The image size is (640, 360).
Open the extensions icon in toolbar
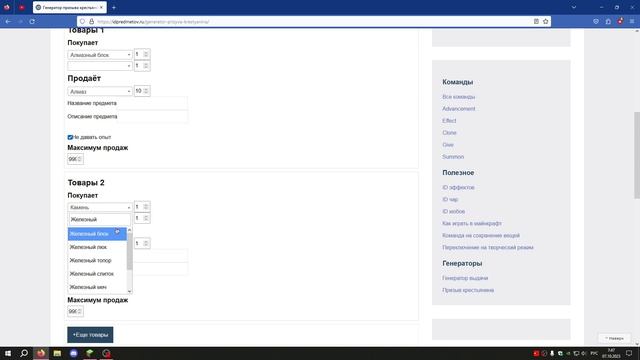pos(608,21)
